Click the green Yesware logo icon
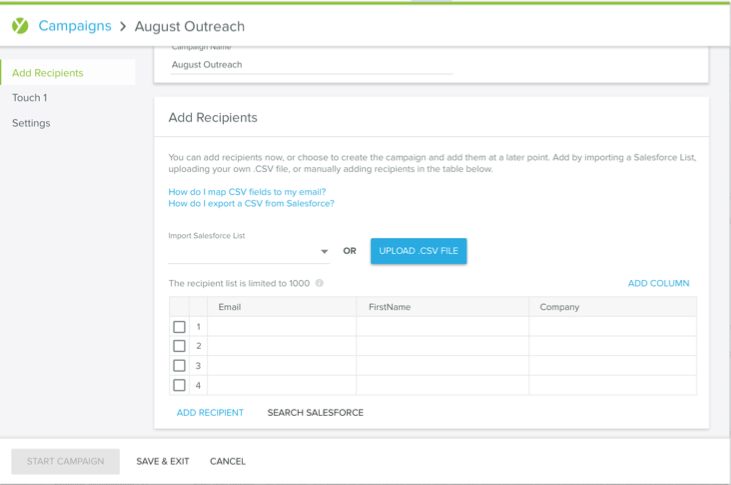The height and width of the screenshot is (485, 731). click(x=20, y=26)
